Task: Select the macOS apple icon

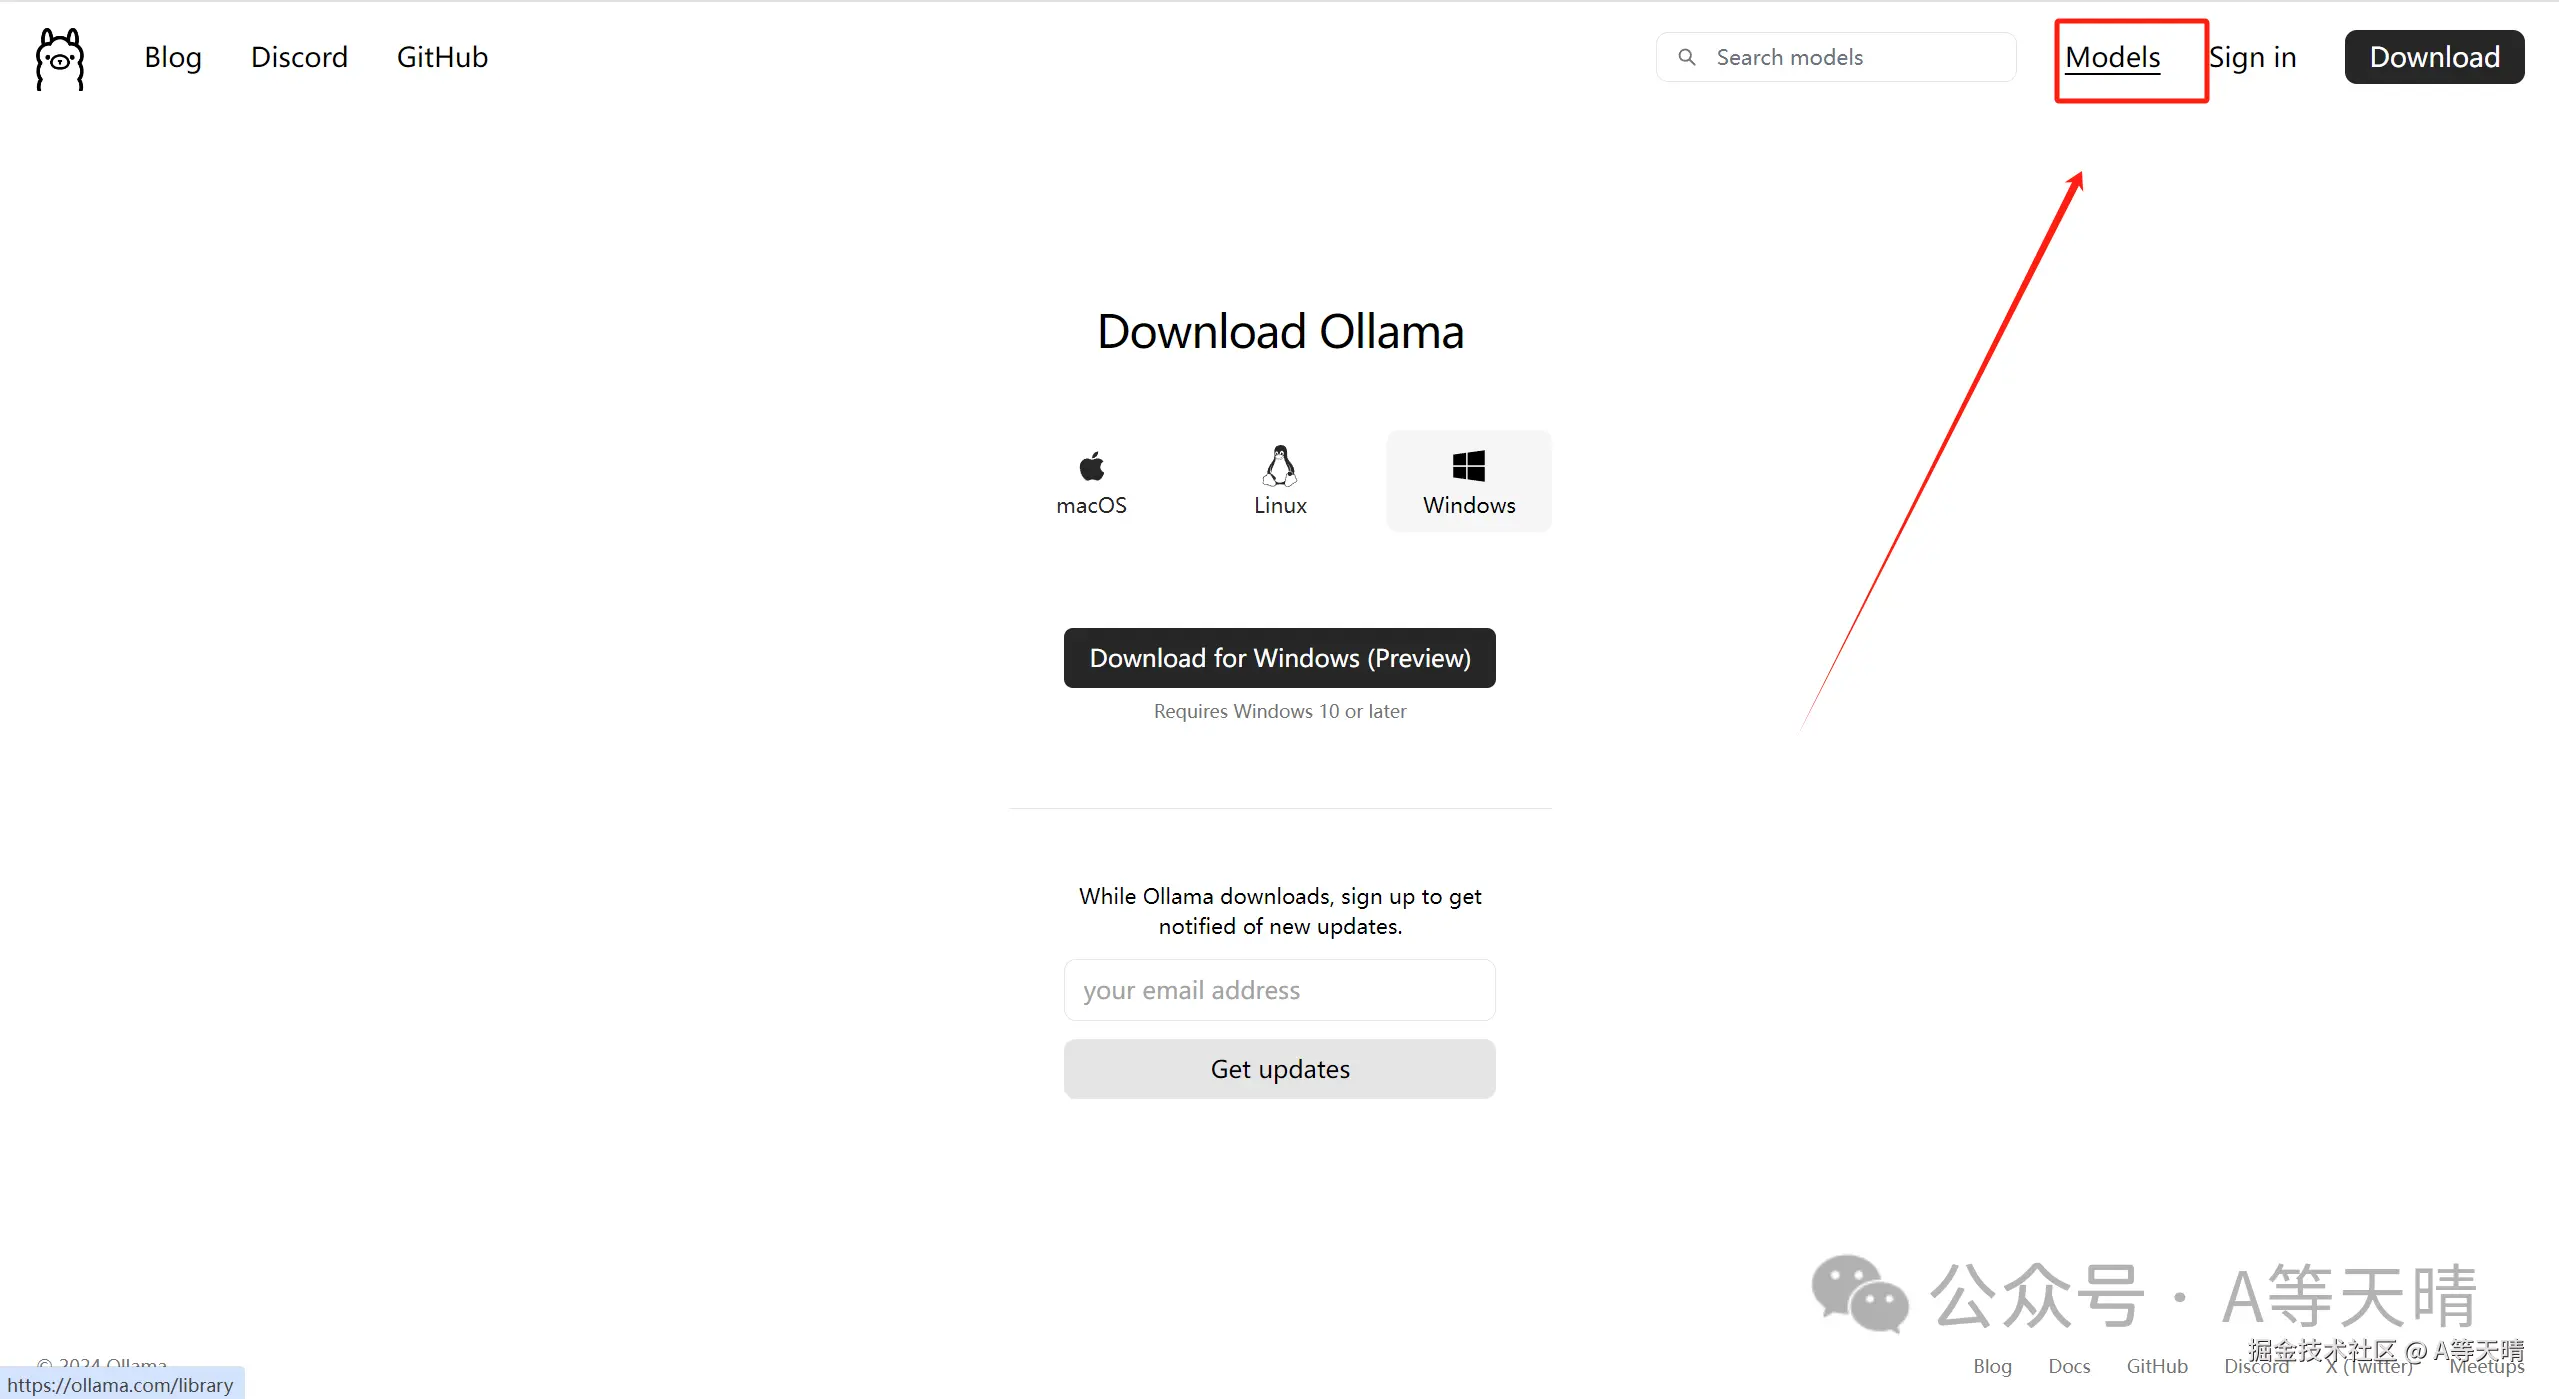Action: (x=1091, y=466)
